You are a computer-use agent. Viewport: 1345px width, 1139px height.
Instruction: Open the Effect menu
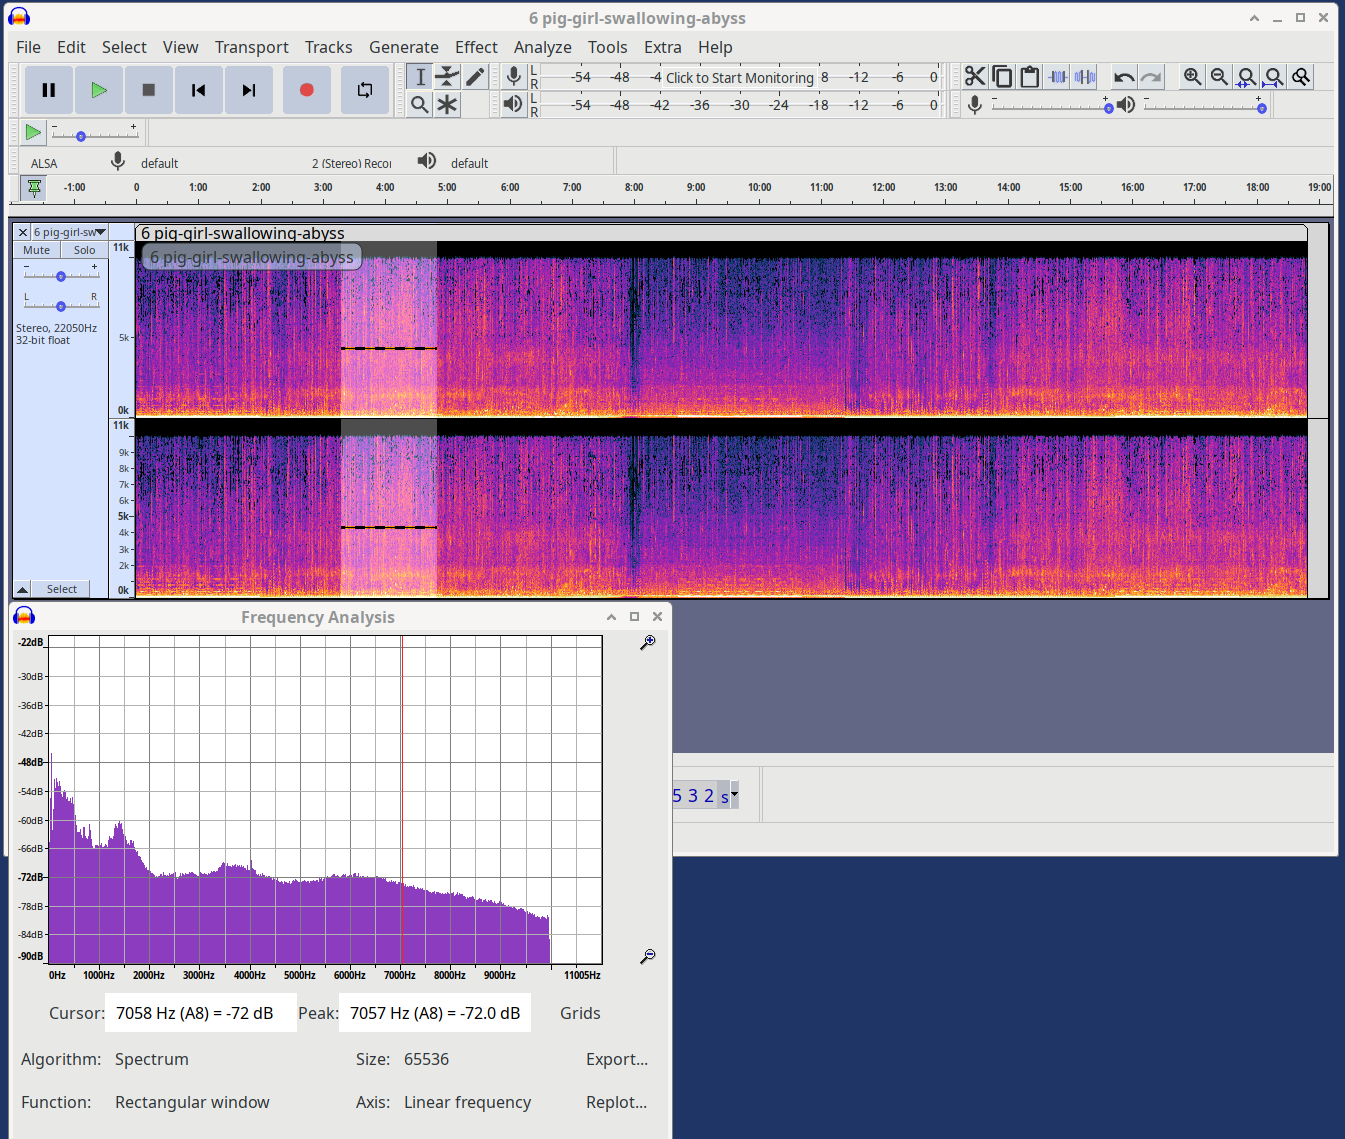click(476, 47)
